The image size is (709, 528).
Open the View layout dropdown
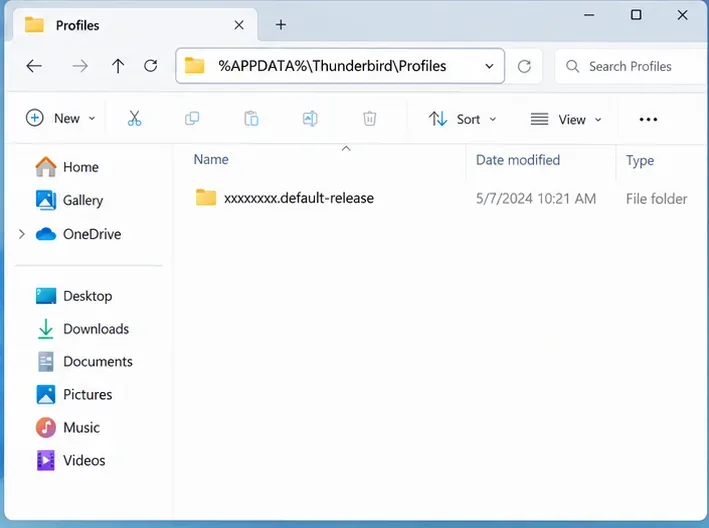[x=566, y=119]
